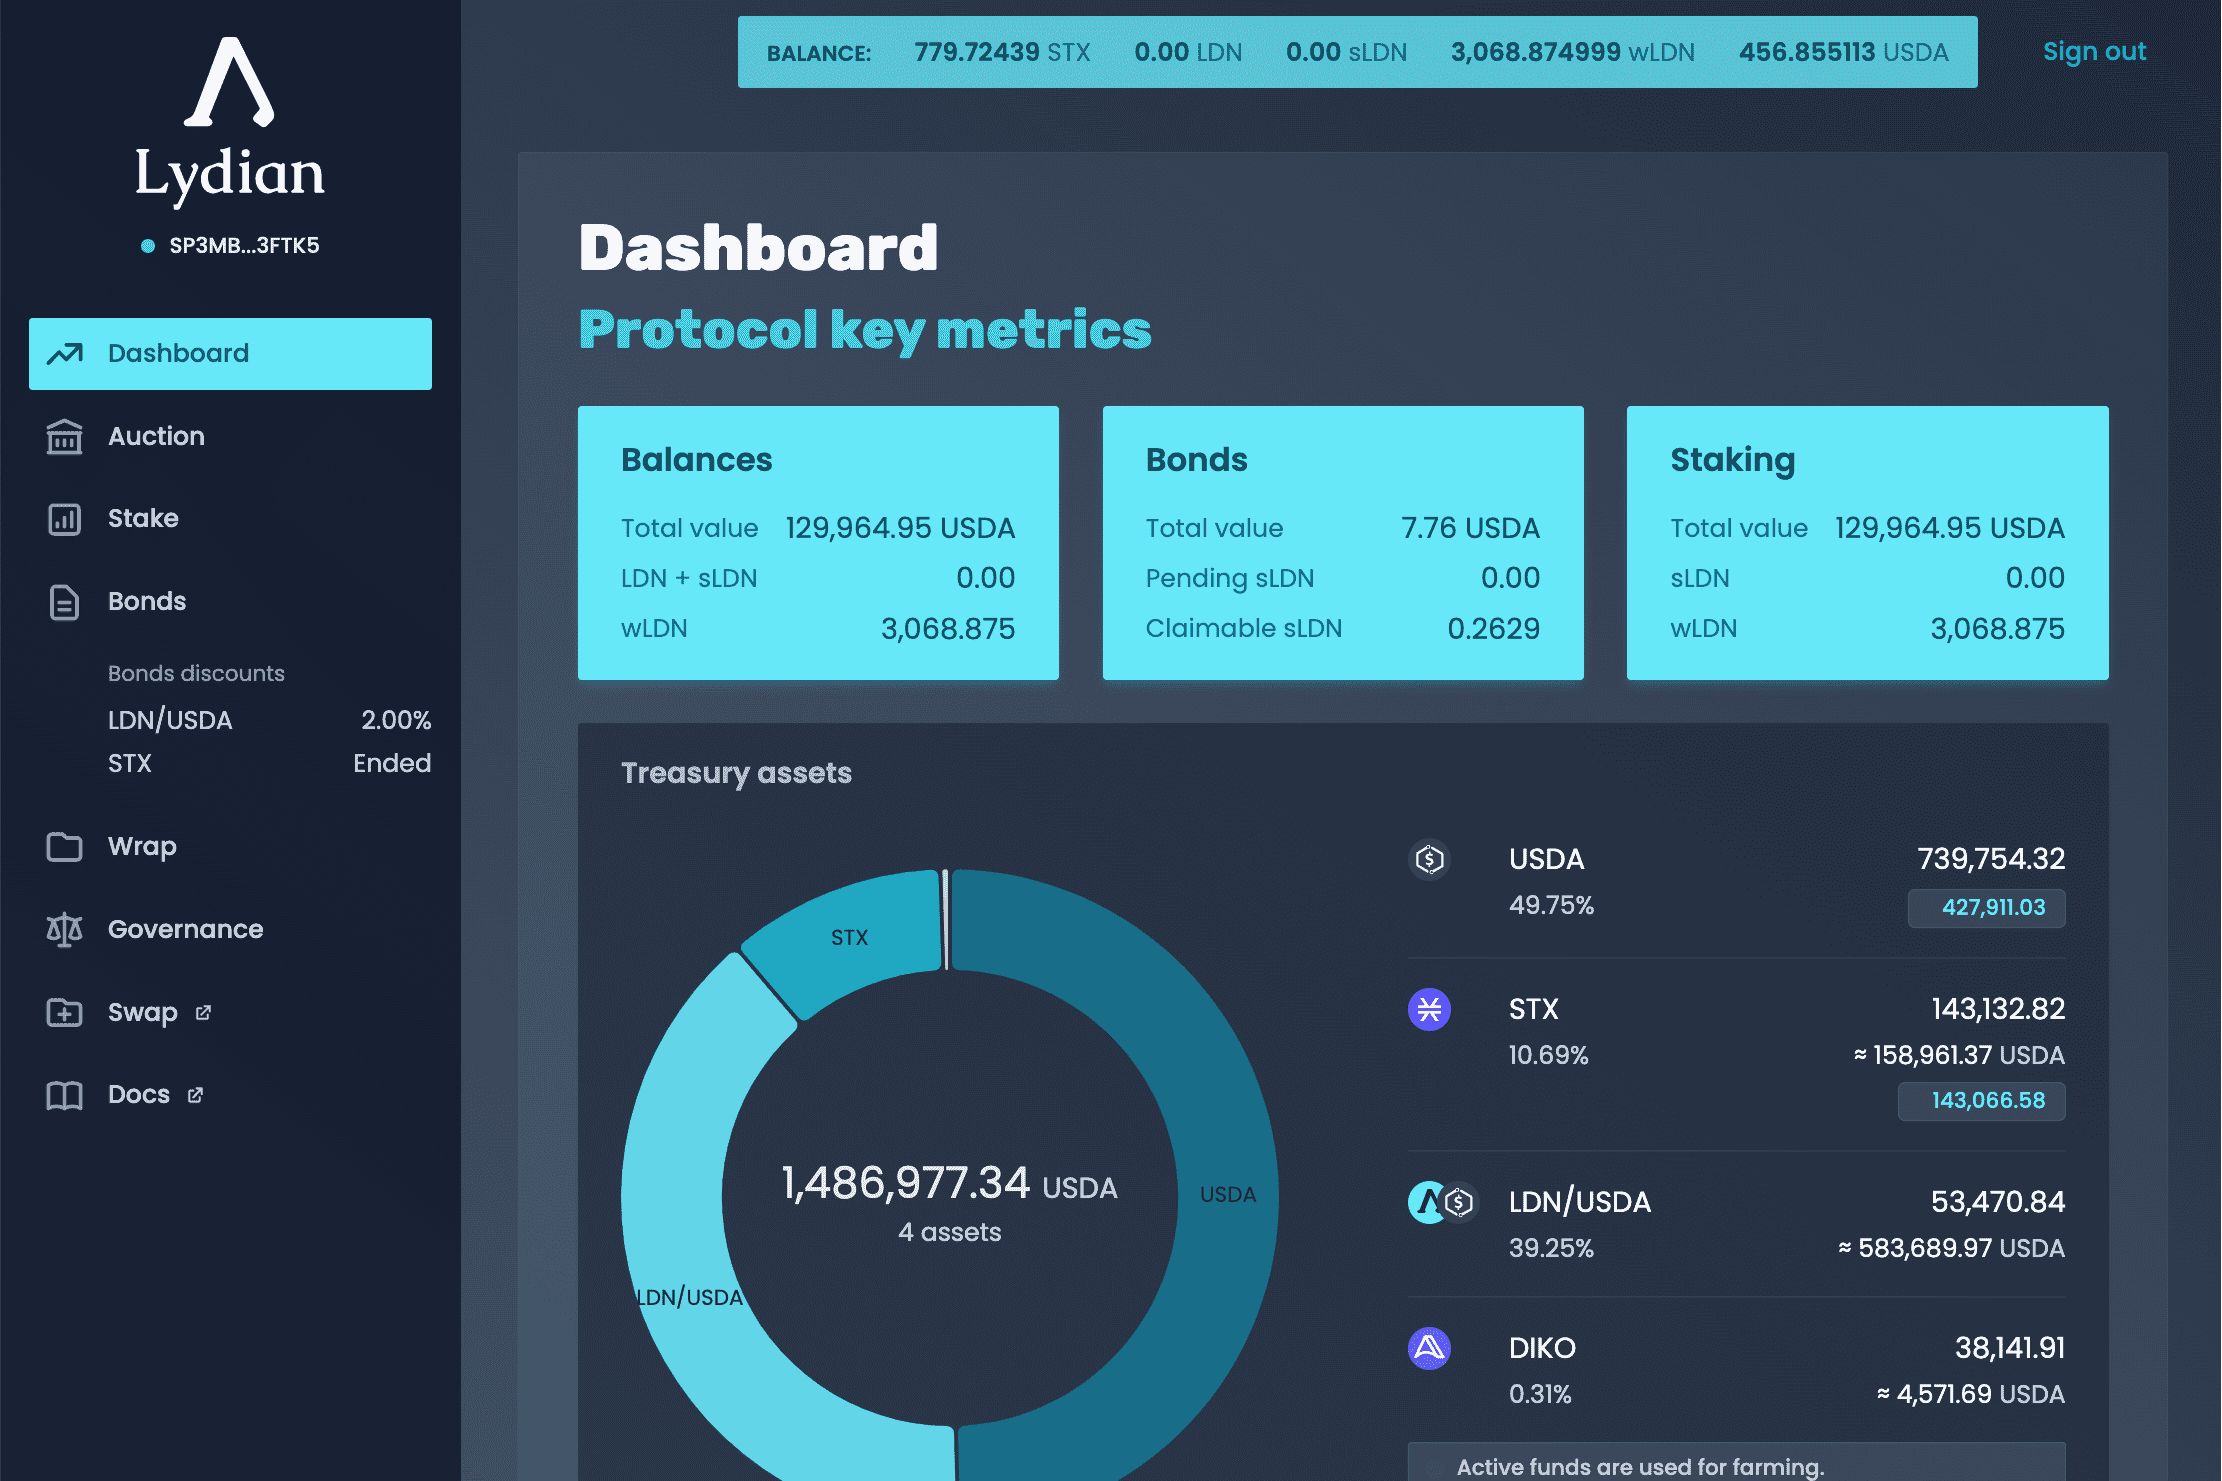Click the wallet address SP3MB...3FTK5
Screen dimensions: 2222x1481
click(243, 245)
